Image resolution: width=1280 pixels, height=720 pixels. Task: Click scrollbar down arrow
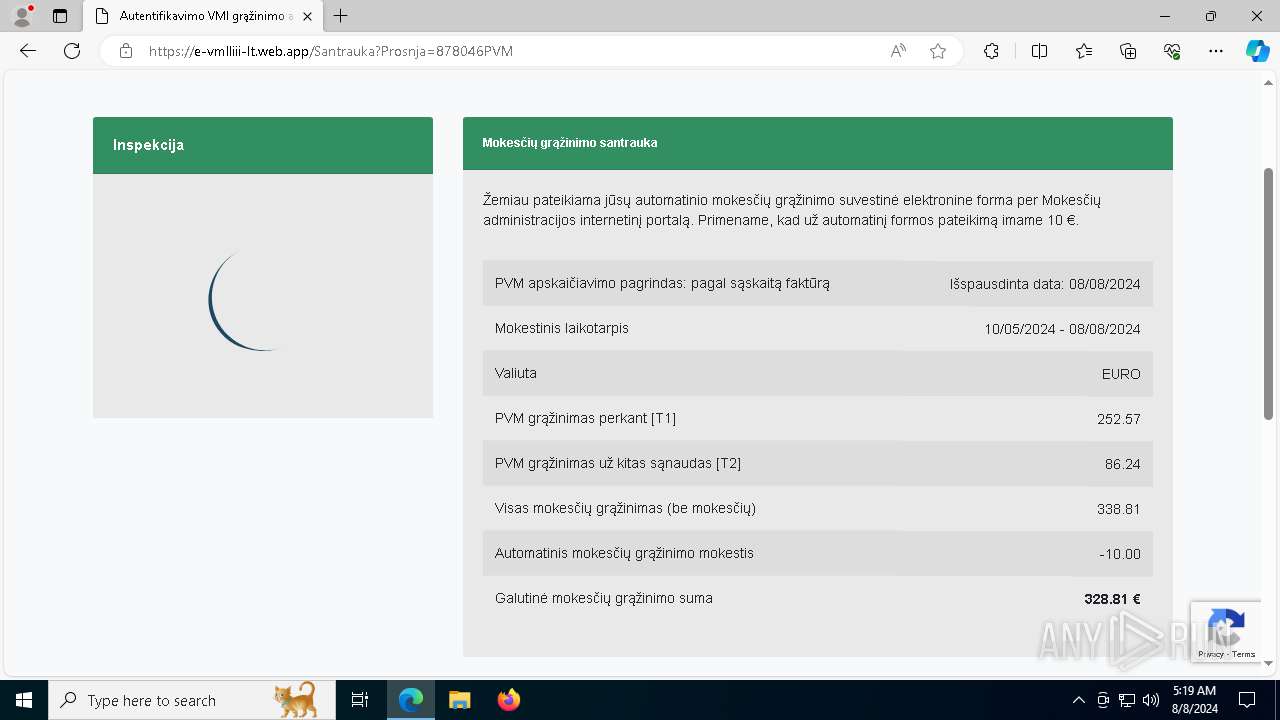(1269, 663)
